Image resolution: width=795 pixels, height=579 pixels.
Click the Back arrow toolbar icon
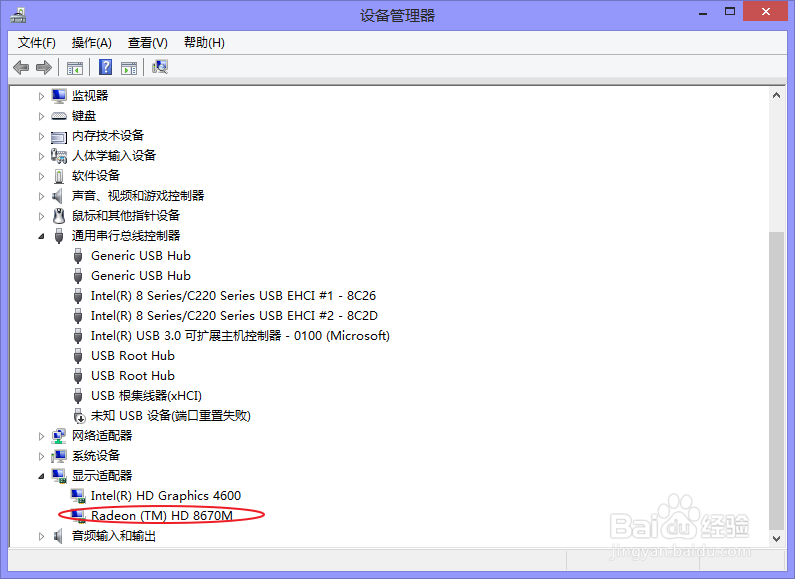click(21, 67)
